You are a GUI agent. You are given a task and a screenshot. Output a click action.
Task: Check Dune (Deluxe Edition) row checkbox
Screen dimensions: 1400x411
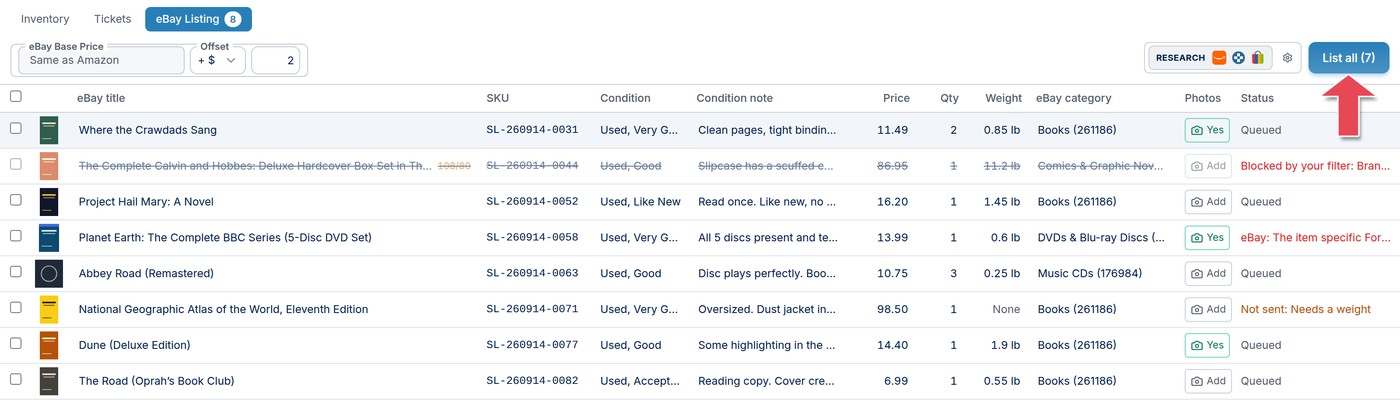pos(15,345)
